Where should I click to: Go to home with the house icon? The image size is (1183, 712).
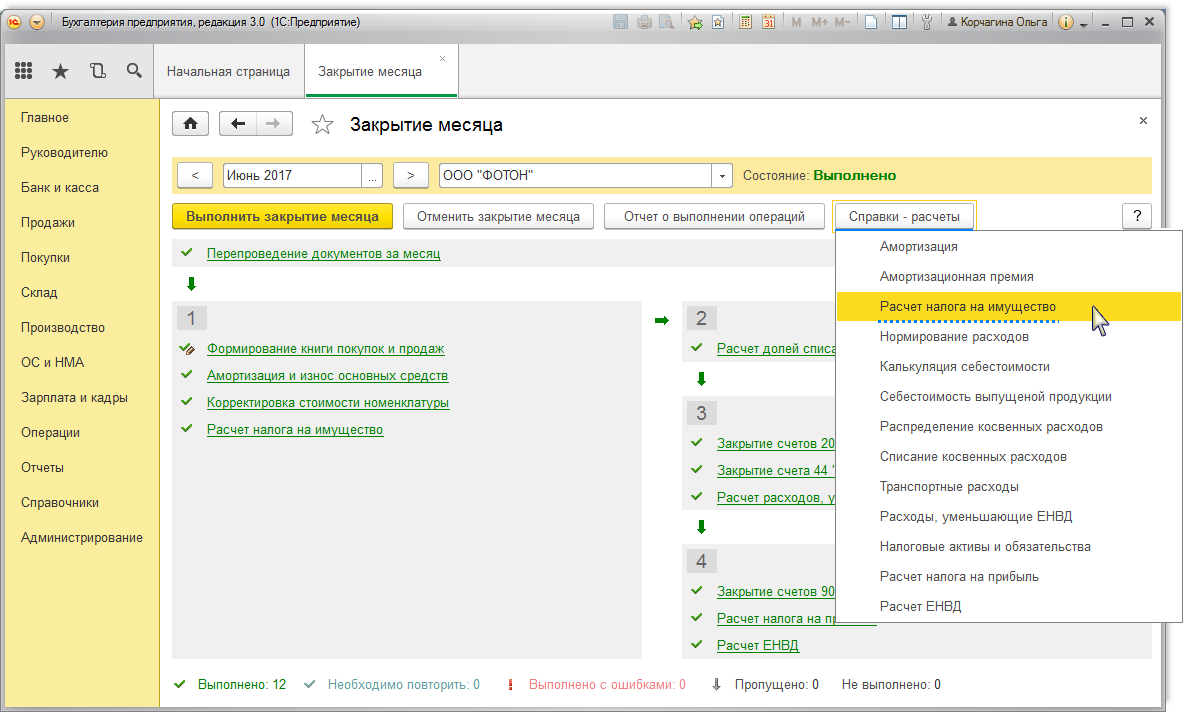coord(190,124)
